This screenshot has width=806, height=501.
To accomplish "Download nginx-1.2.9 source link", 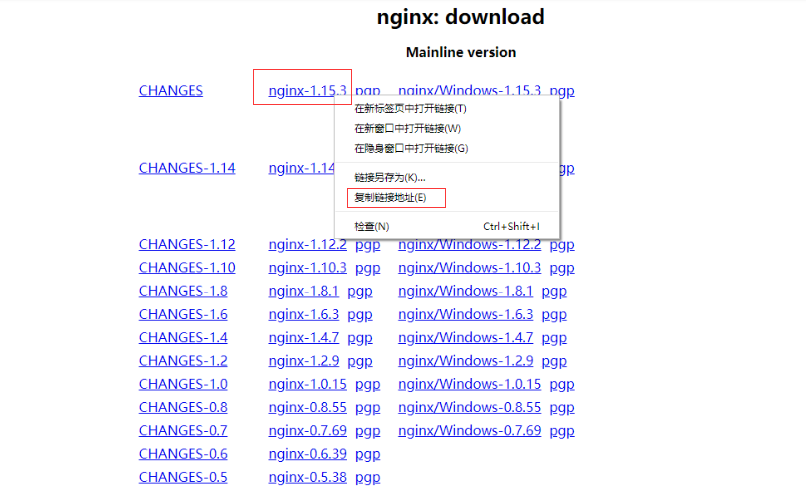I will tap(303, 361).
